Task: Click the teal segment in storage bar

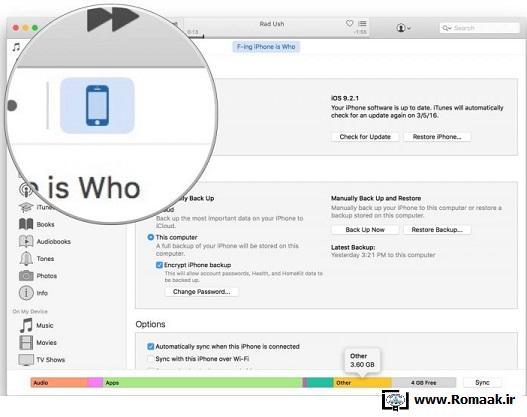Action: click(320, 382)
